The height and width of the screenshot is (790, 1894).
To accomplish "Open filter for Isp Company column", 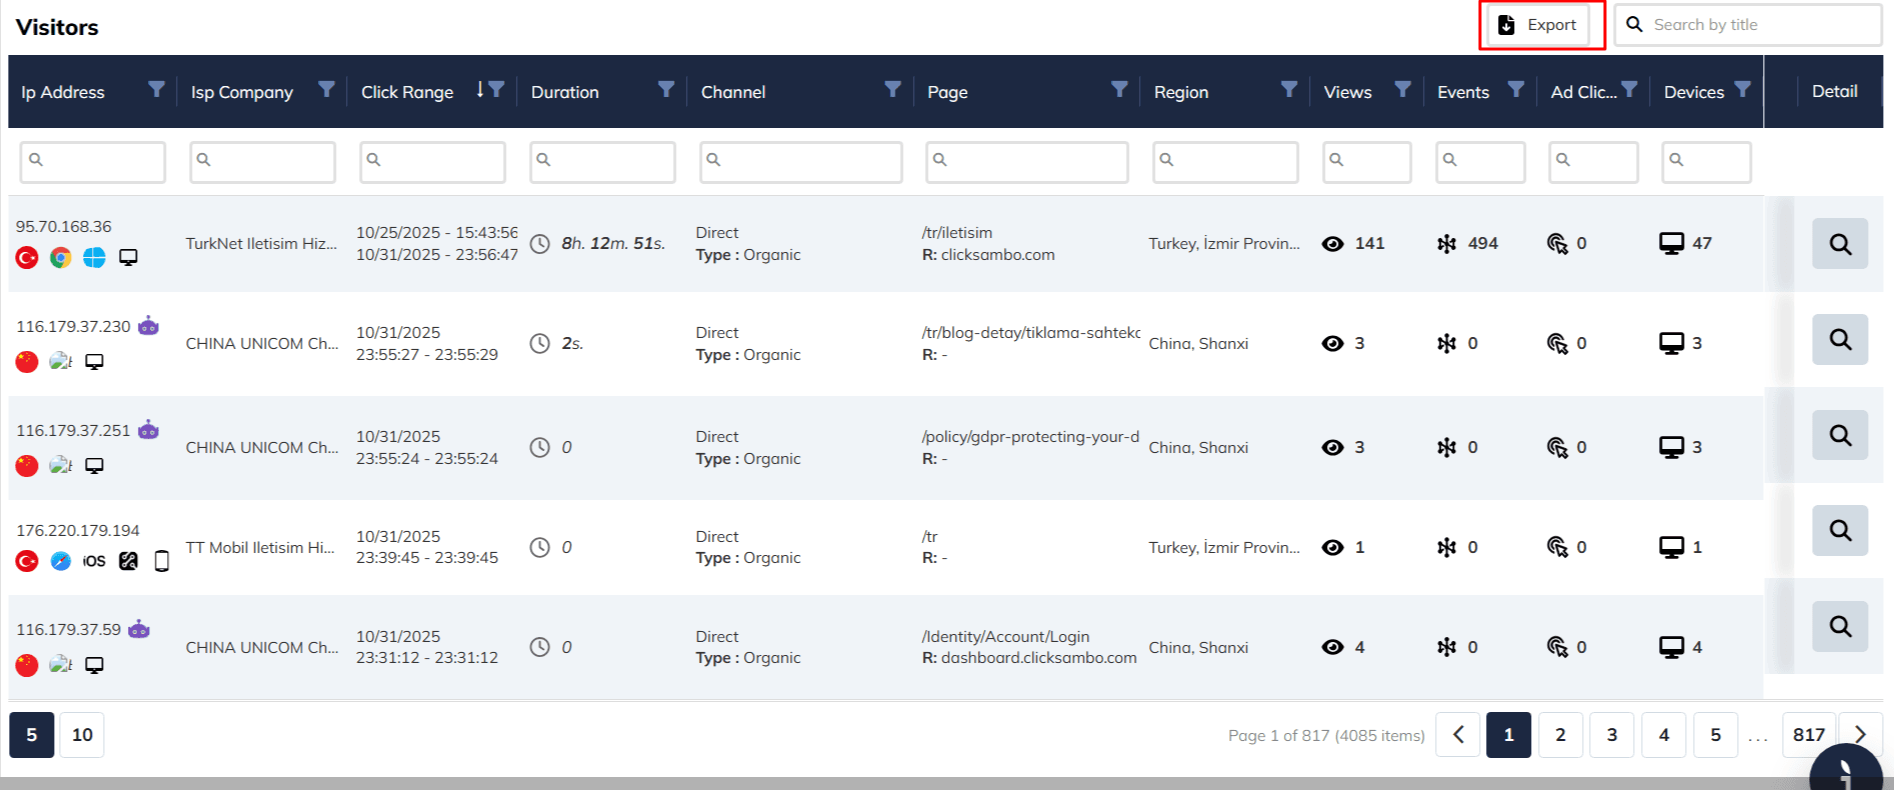I will point(326,89).
